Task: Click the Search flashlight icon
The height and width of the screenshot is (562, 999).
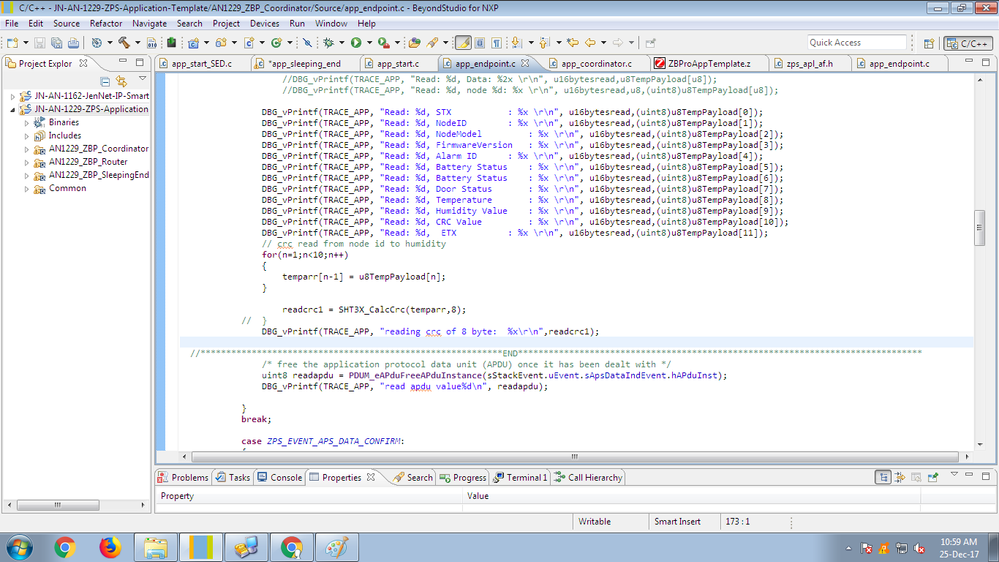Action: (x=433, y=43)
